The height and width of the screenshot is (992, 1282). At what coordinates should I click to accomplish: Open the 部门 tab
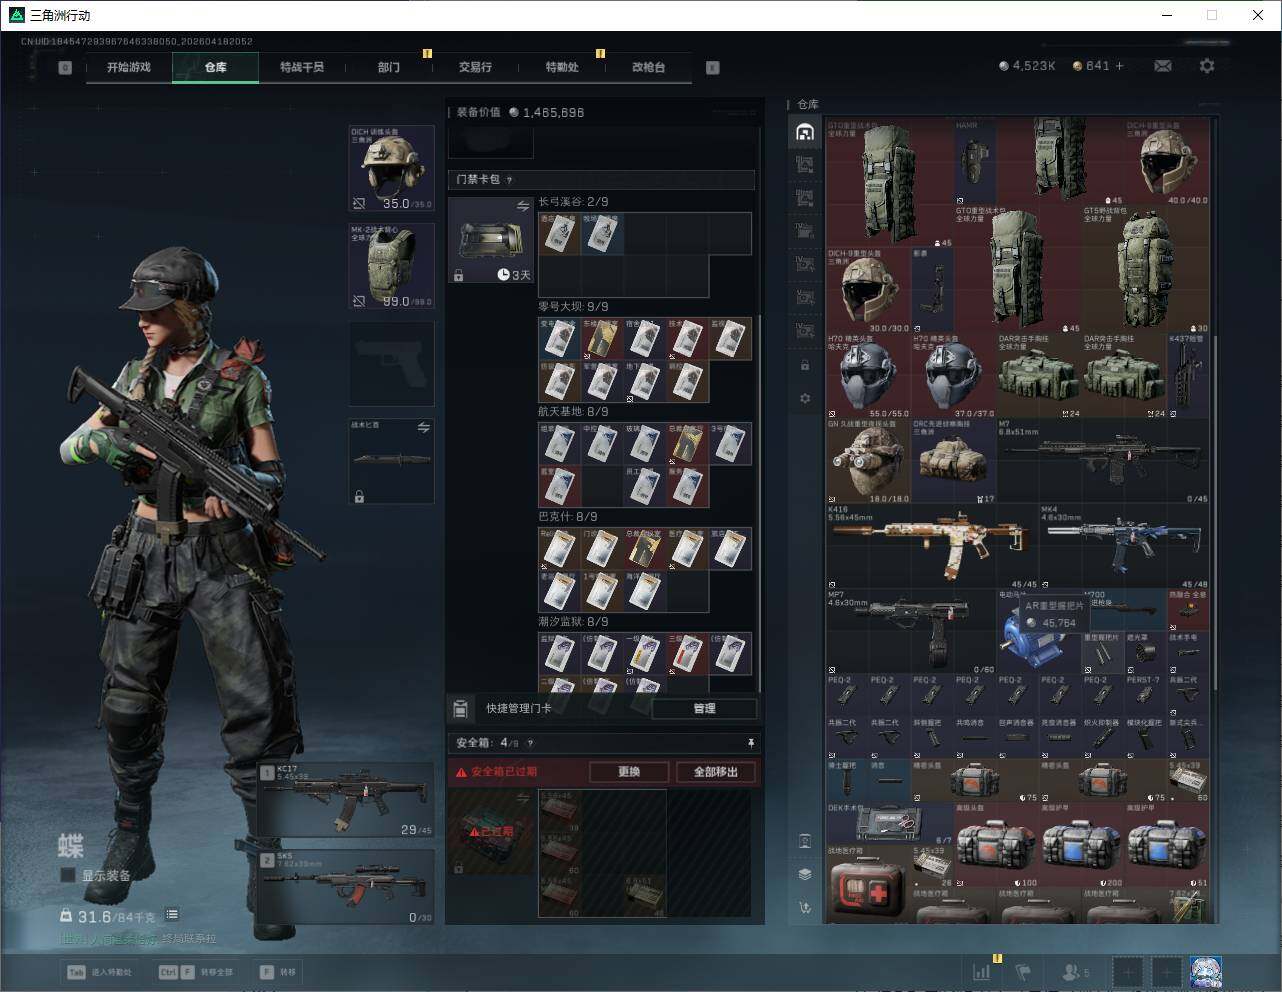[388, 67]
